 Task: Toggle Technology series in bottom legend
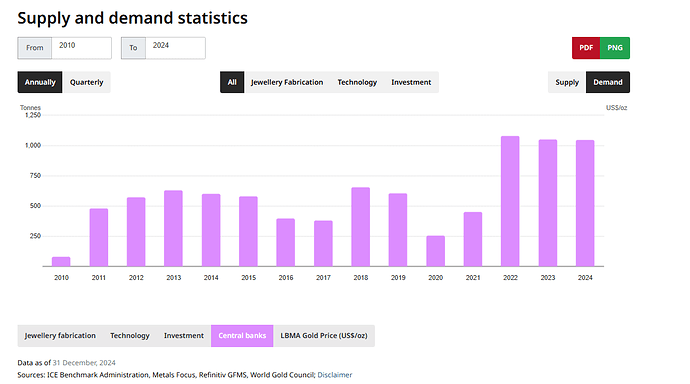click(130, 336)
